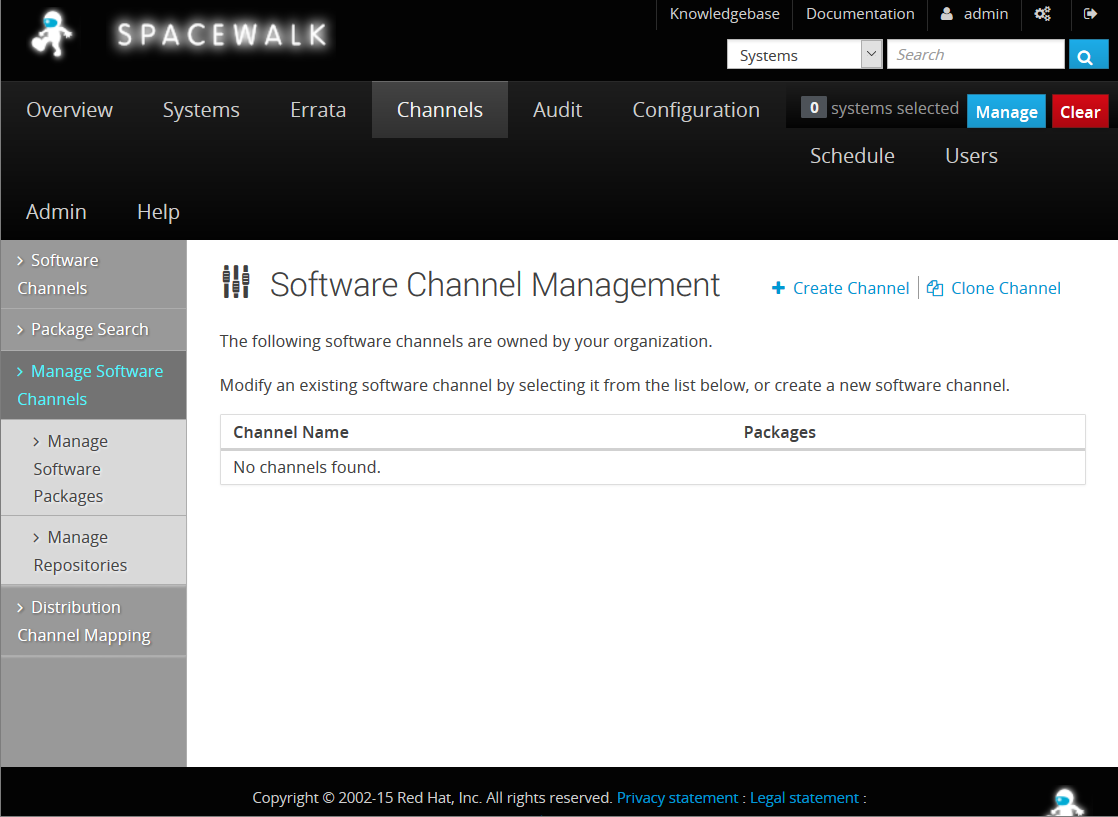Open the Systems search type dropdown

(x=804, y=55)
